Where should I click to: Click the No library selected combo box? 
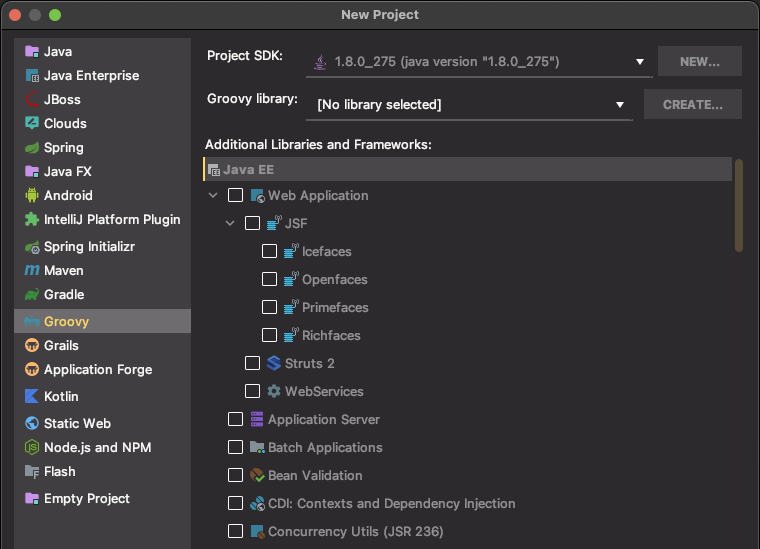pyautogui.click(x=469, y=105)
